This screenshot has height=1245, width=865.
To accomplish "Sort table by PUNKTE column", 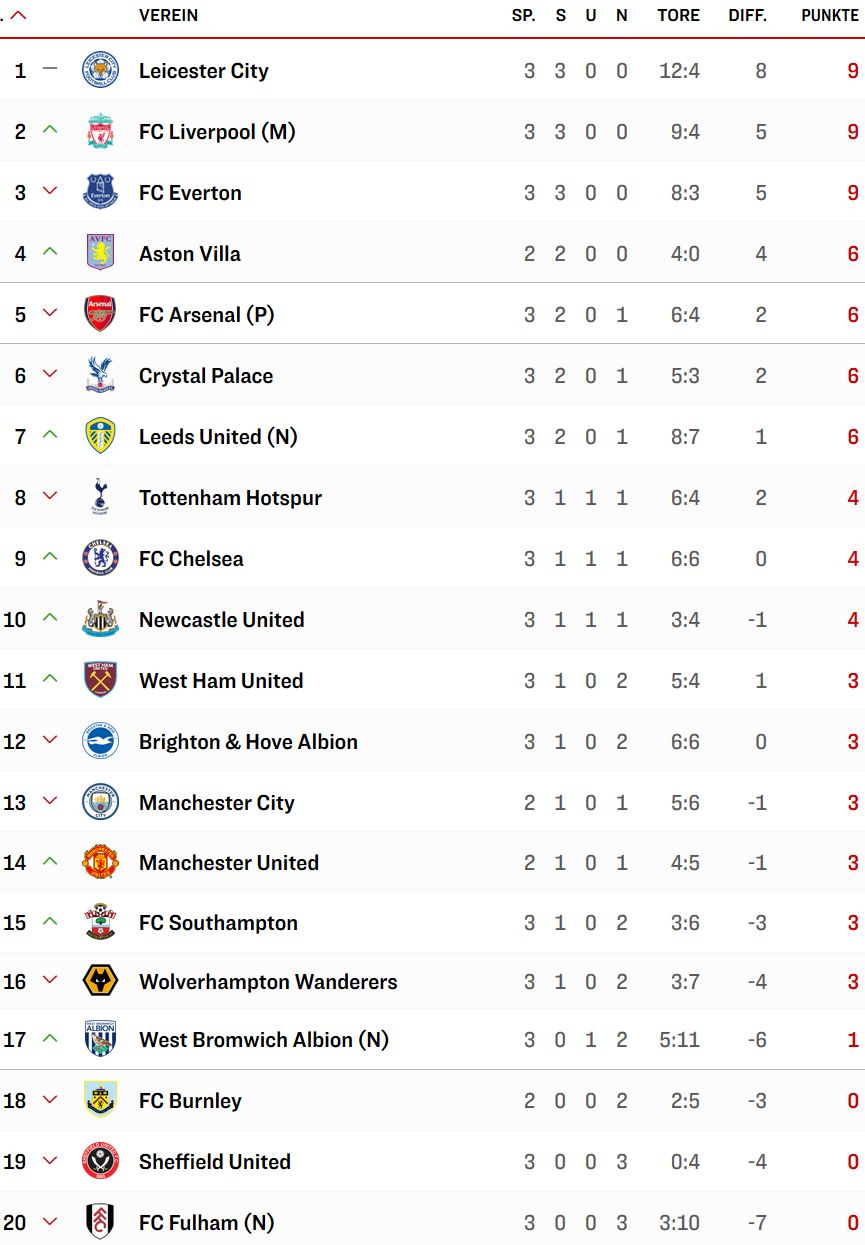I will pos(830,15).
